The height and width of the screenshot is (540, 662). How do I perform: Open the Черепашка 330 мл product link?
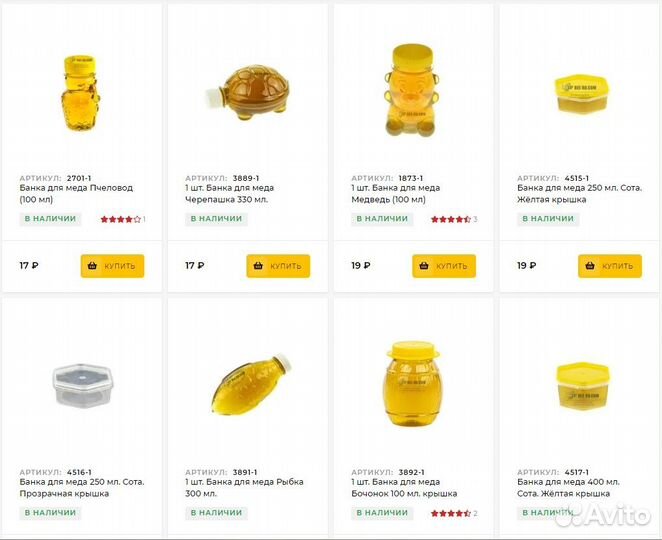pos(228,193)
